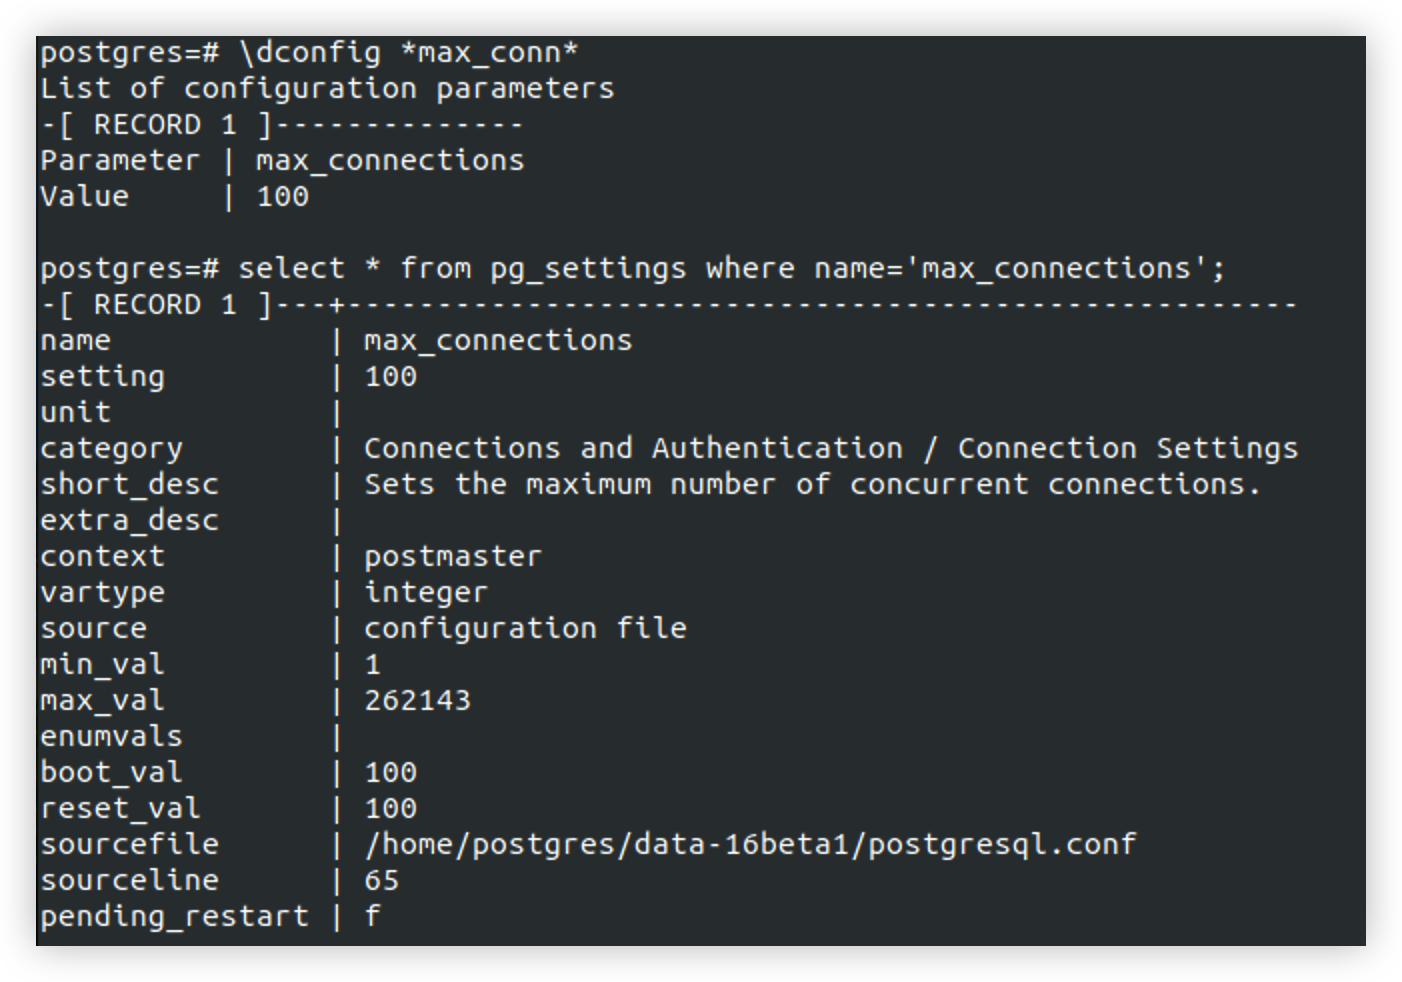This screenshot has height=982, width=1402.
Task: Click the vartype value integer
Action: (426, 592)
